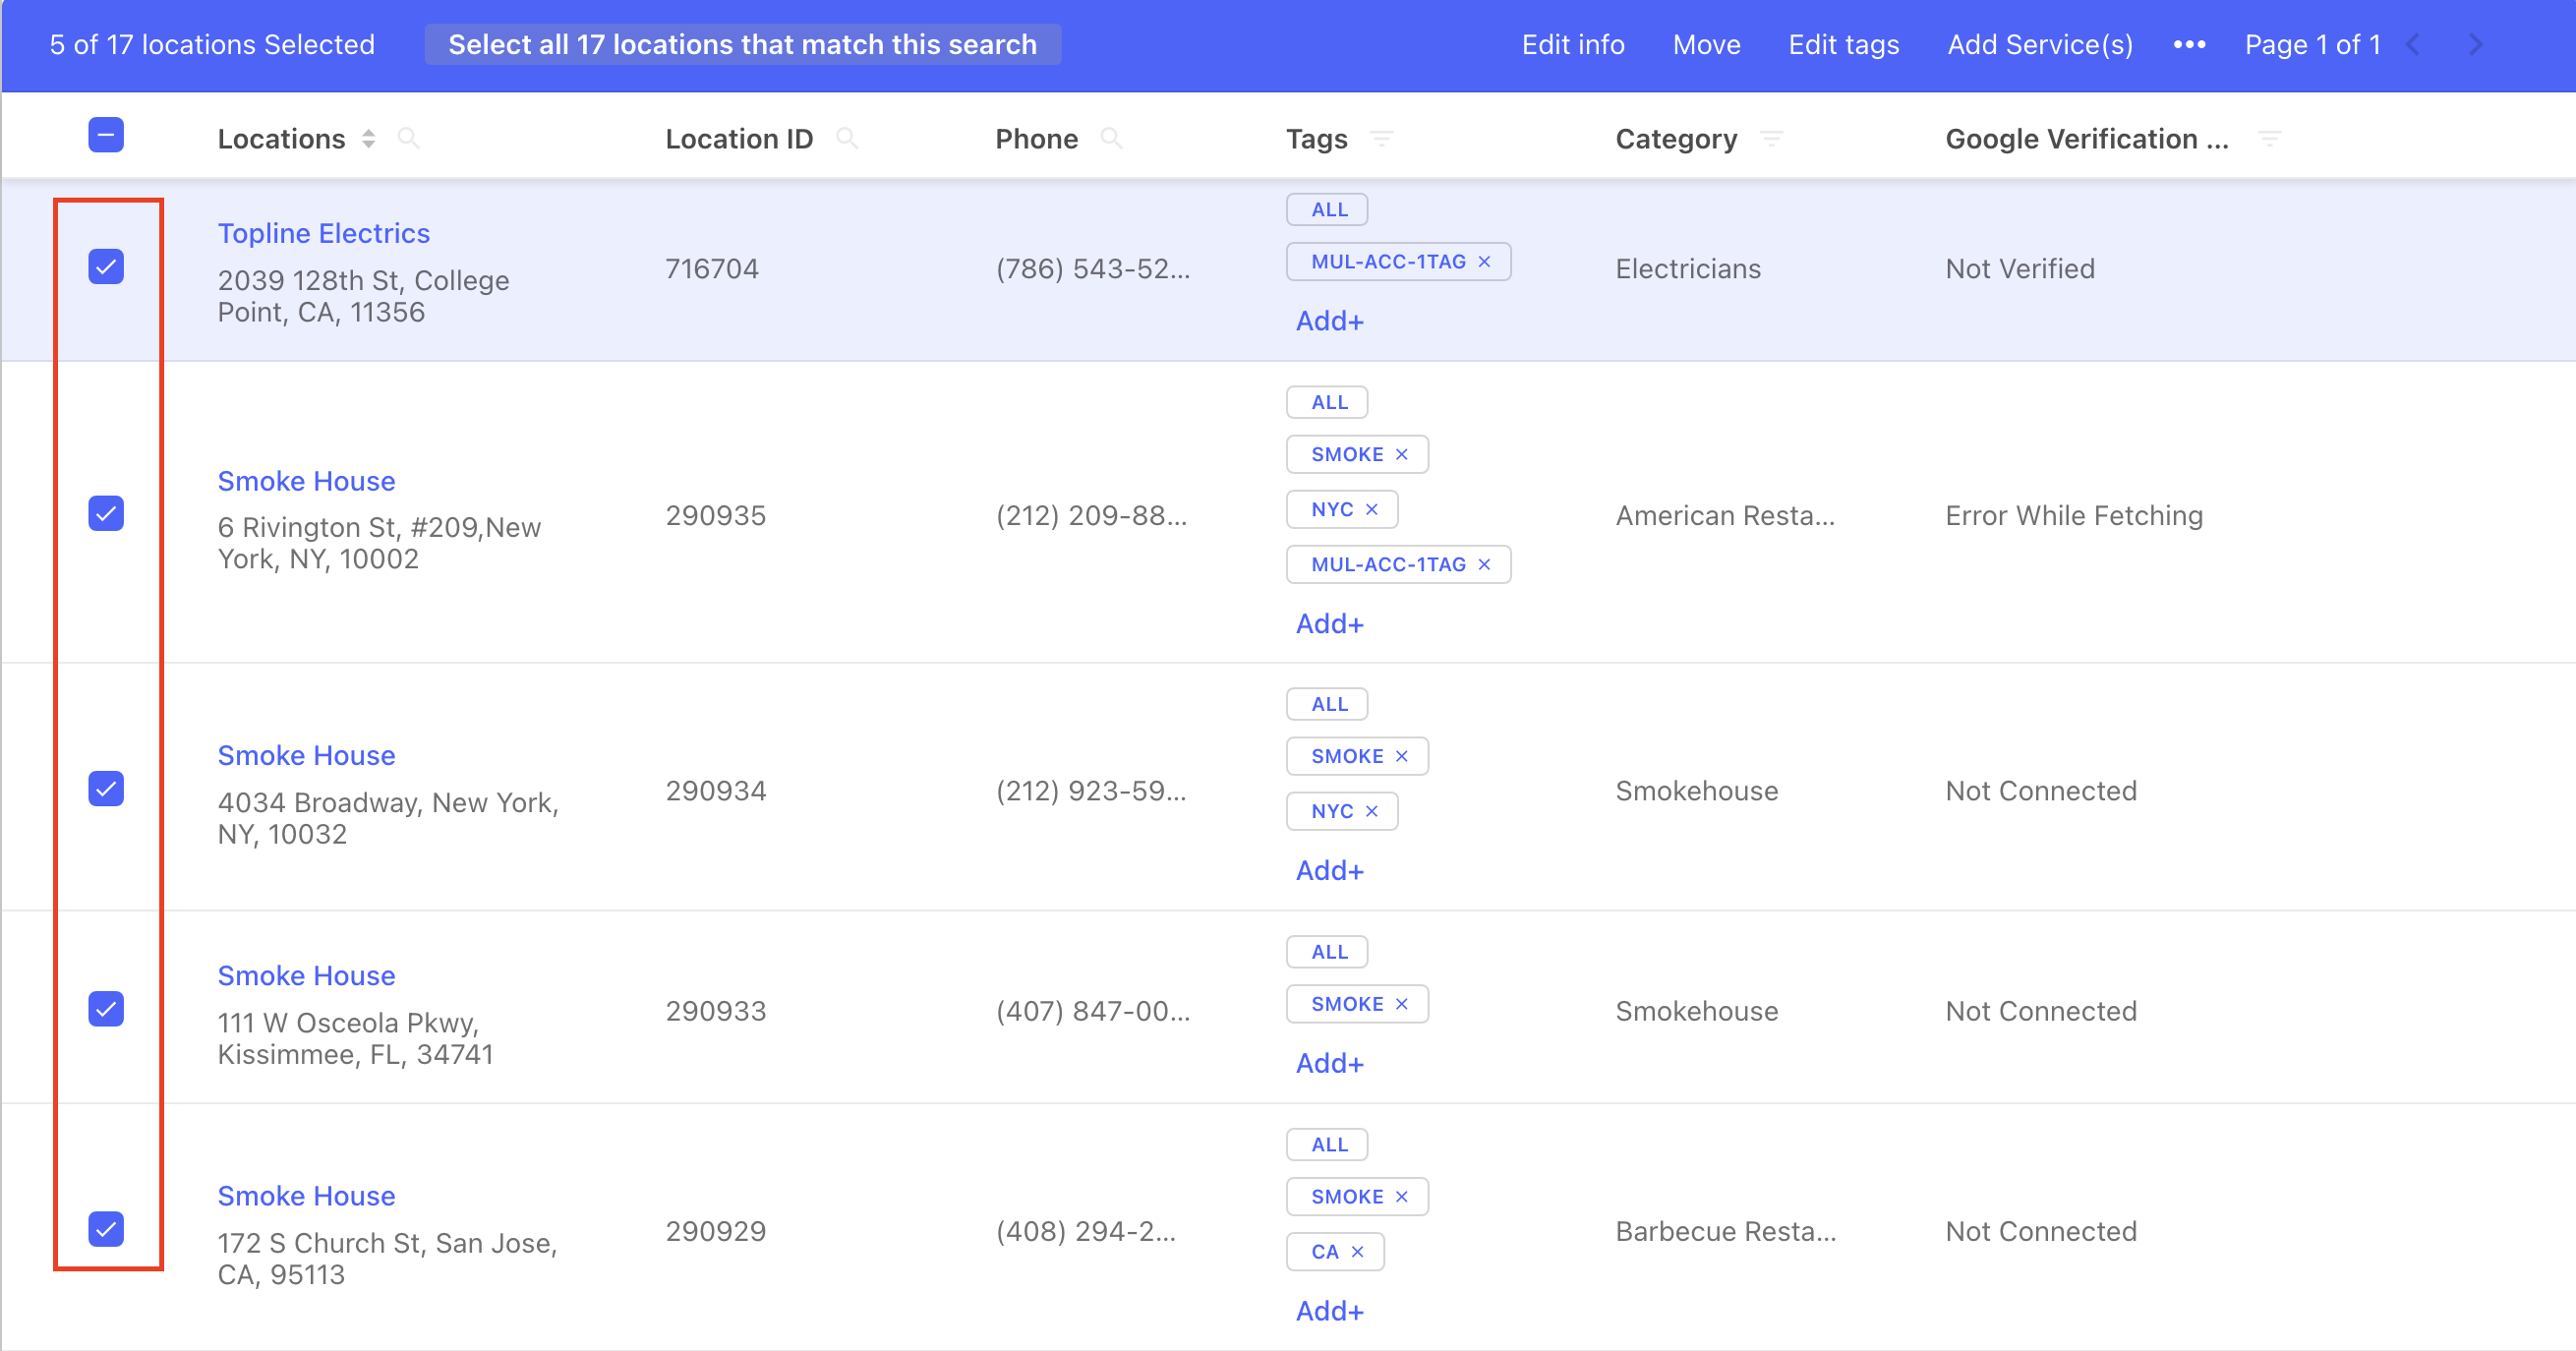Remove SMOKE tag from location 290935
This screenshot has width=2576, height=1351.
click(x=1401, y=455)
